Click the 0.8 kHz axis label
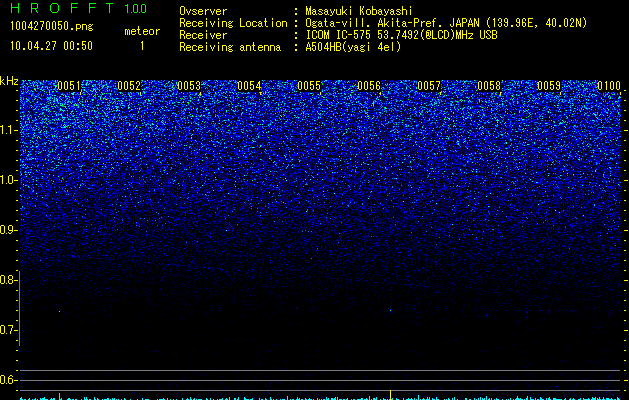This screenshot has width=629, height=400. click(7, 280)
